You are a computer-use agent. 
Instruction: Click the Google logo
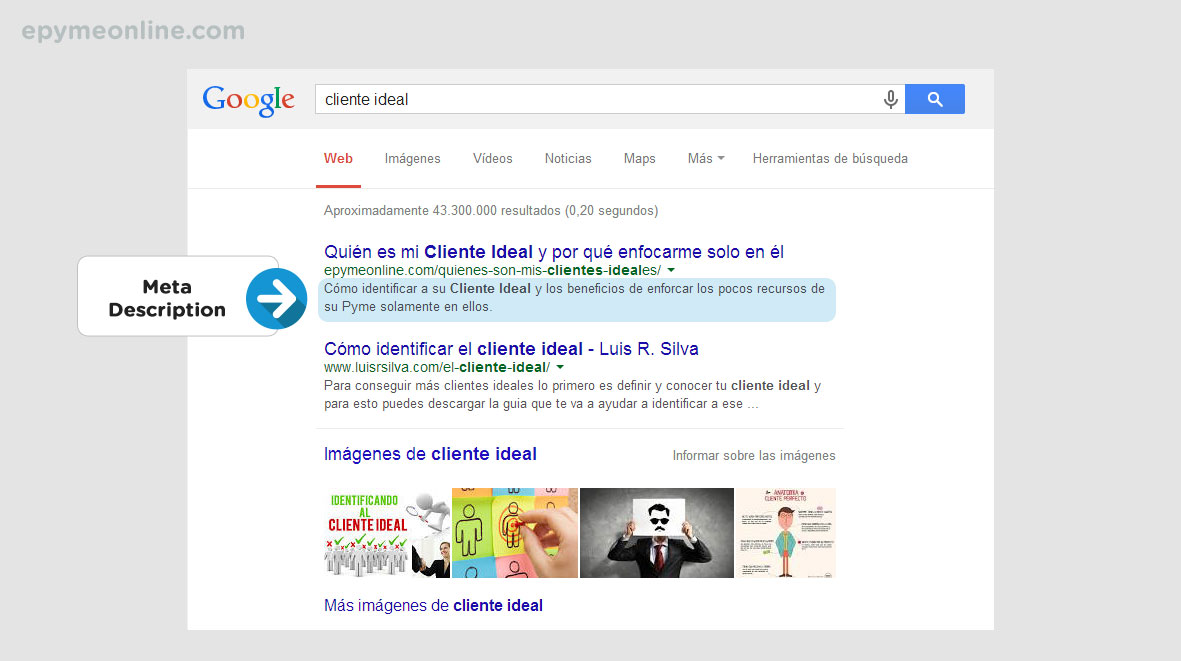pos(248,100)
